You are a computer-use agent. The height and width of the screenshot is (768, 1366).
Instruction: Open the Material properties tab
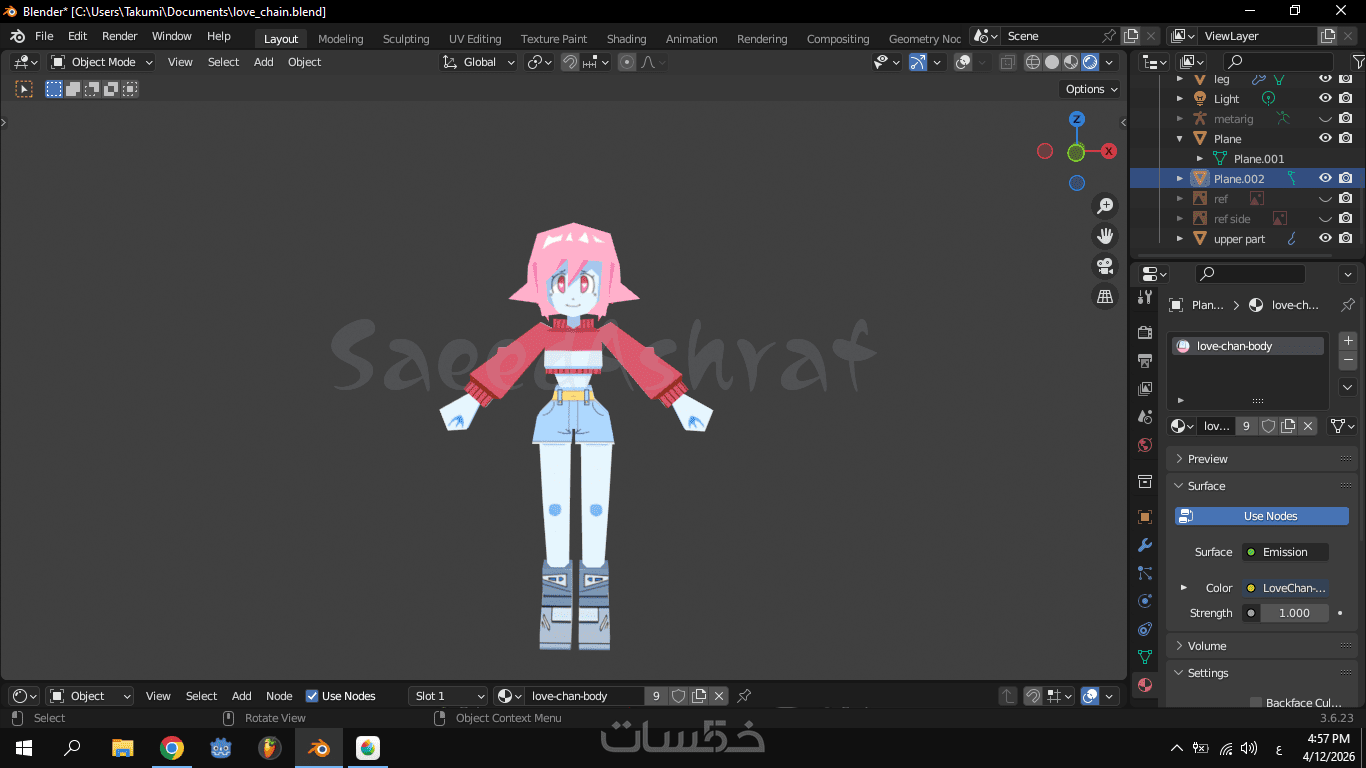point(1145,685)
